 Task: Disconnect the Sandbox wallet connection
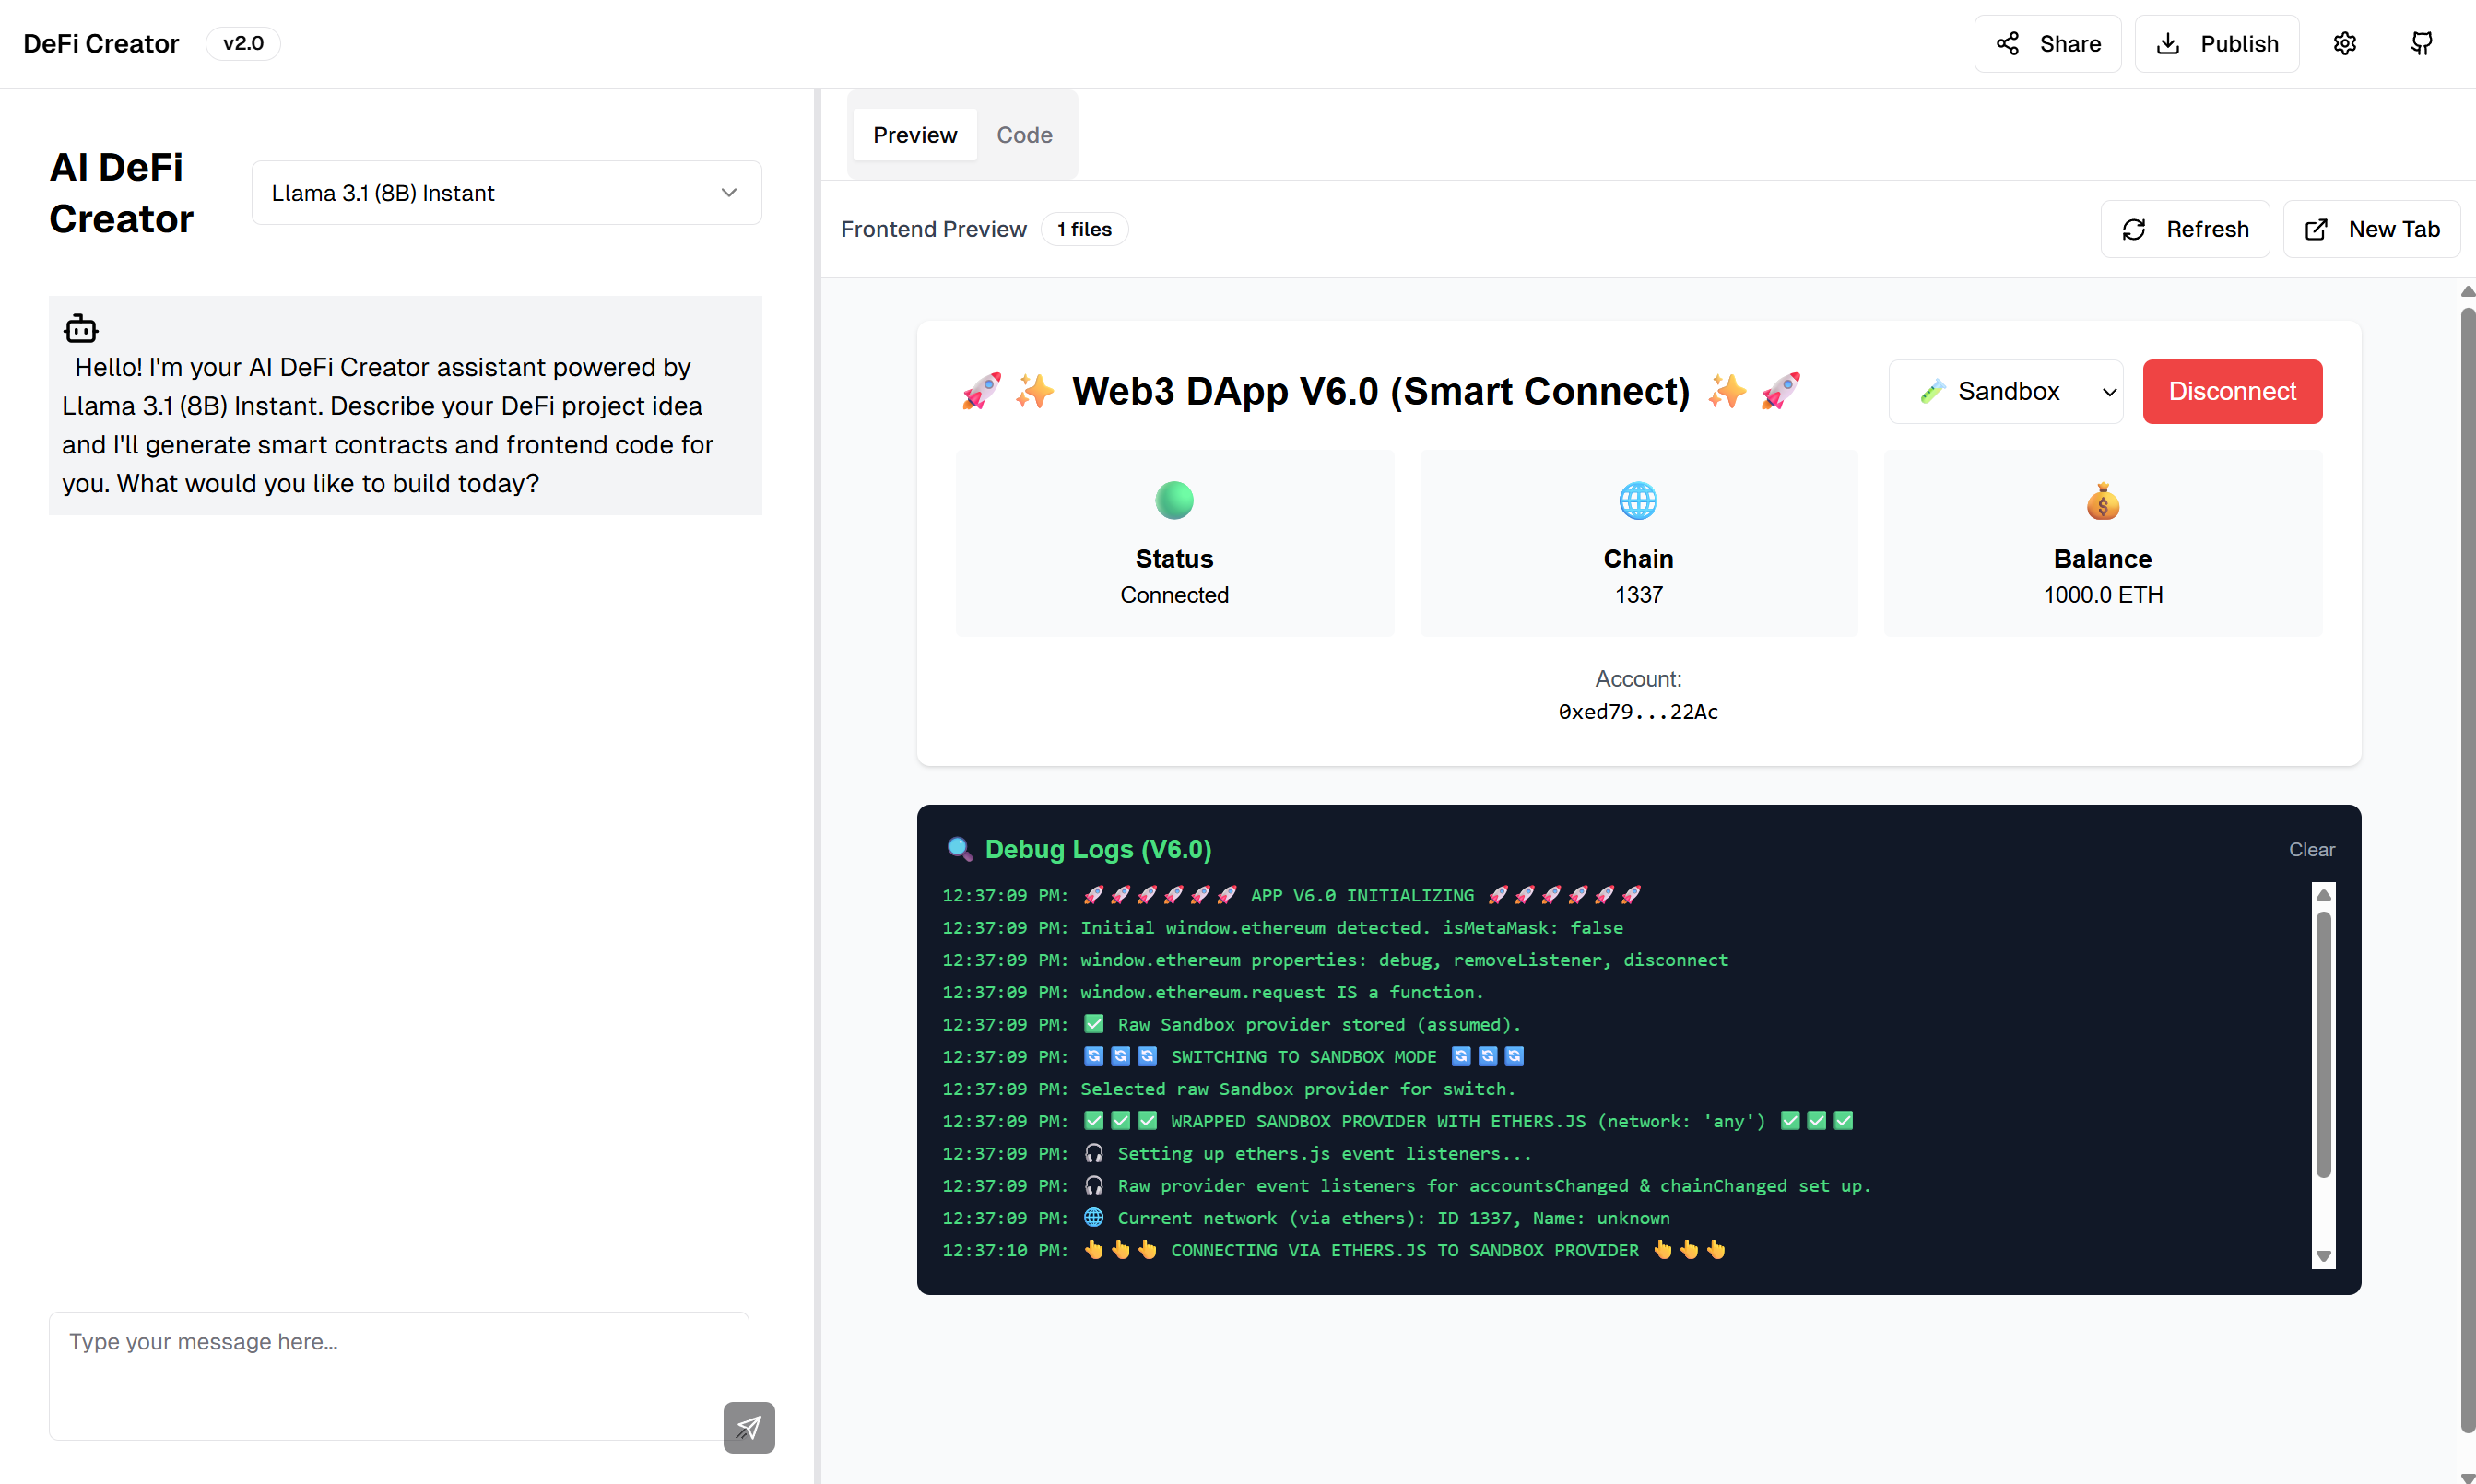coord(2232,391)
